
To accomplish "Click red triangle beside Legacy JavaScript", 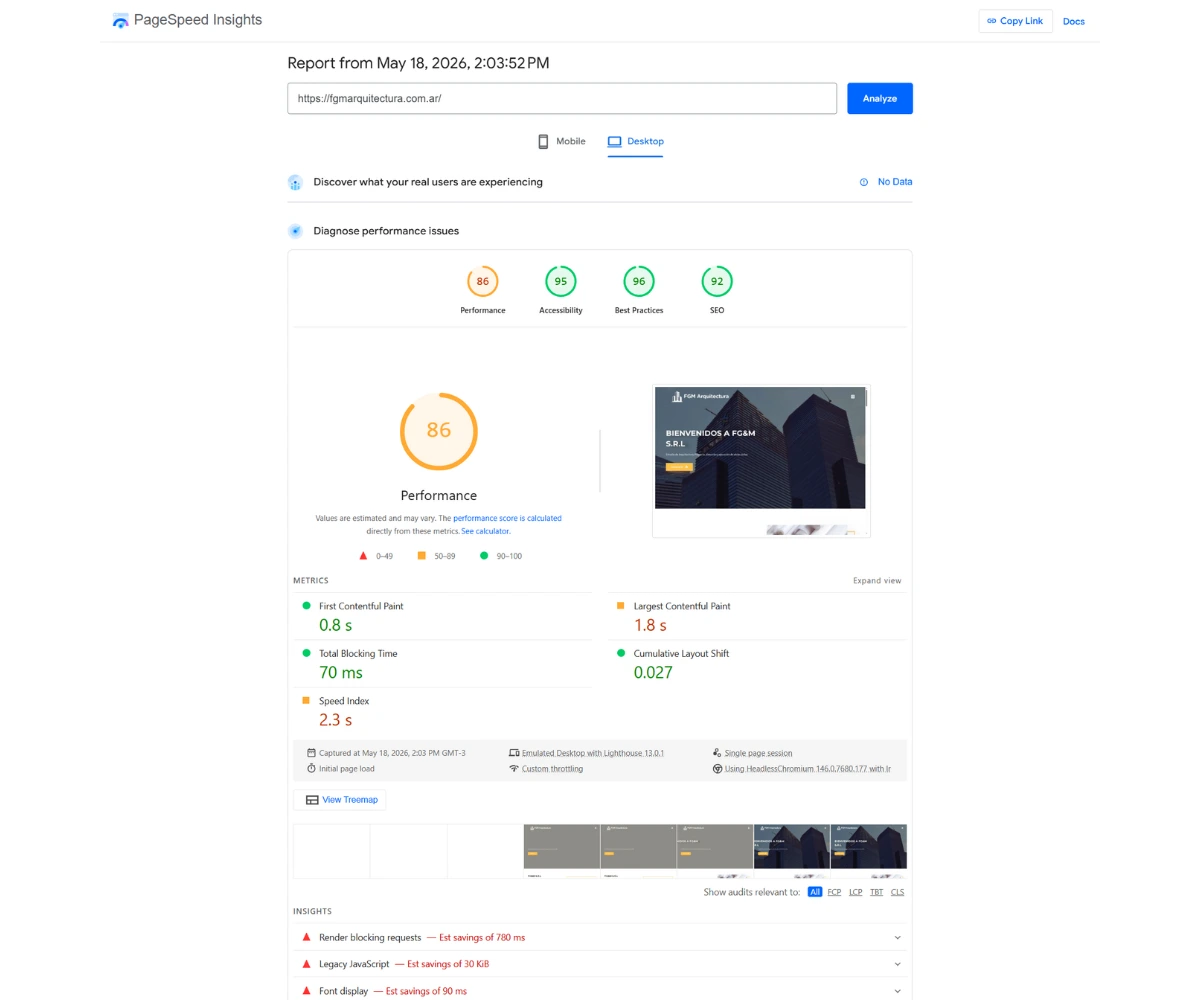I will (x=307, y=964).
